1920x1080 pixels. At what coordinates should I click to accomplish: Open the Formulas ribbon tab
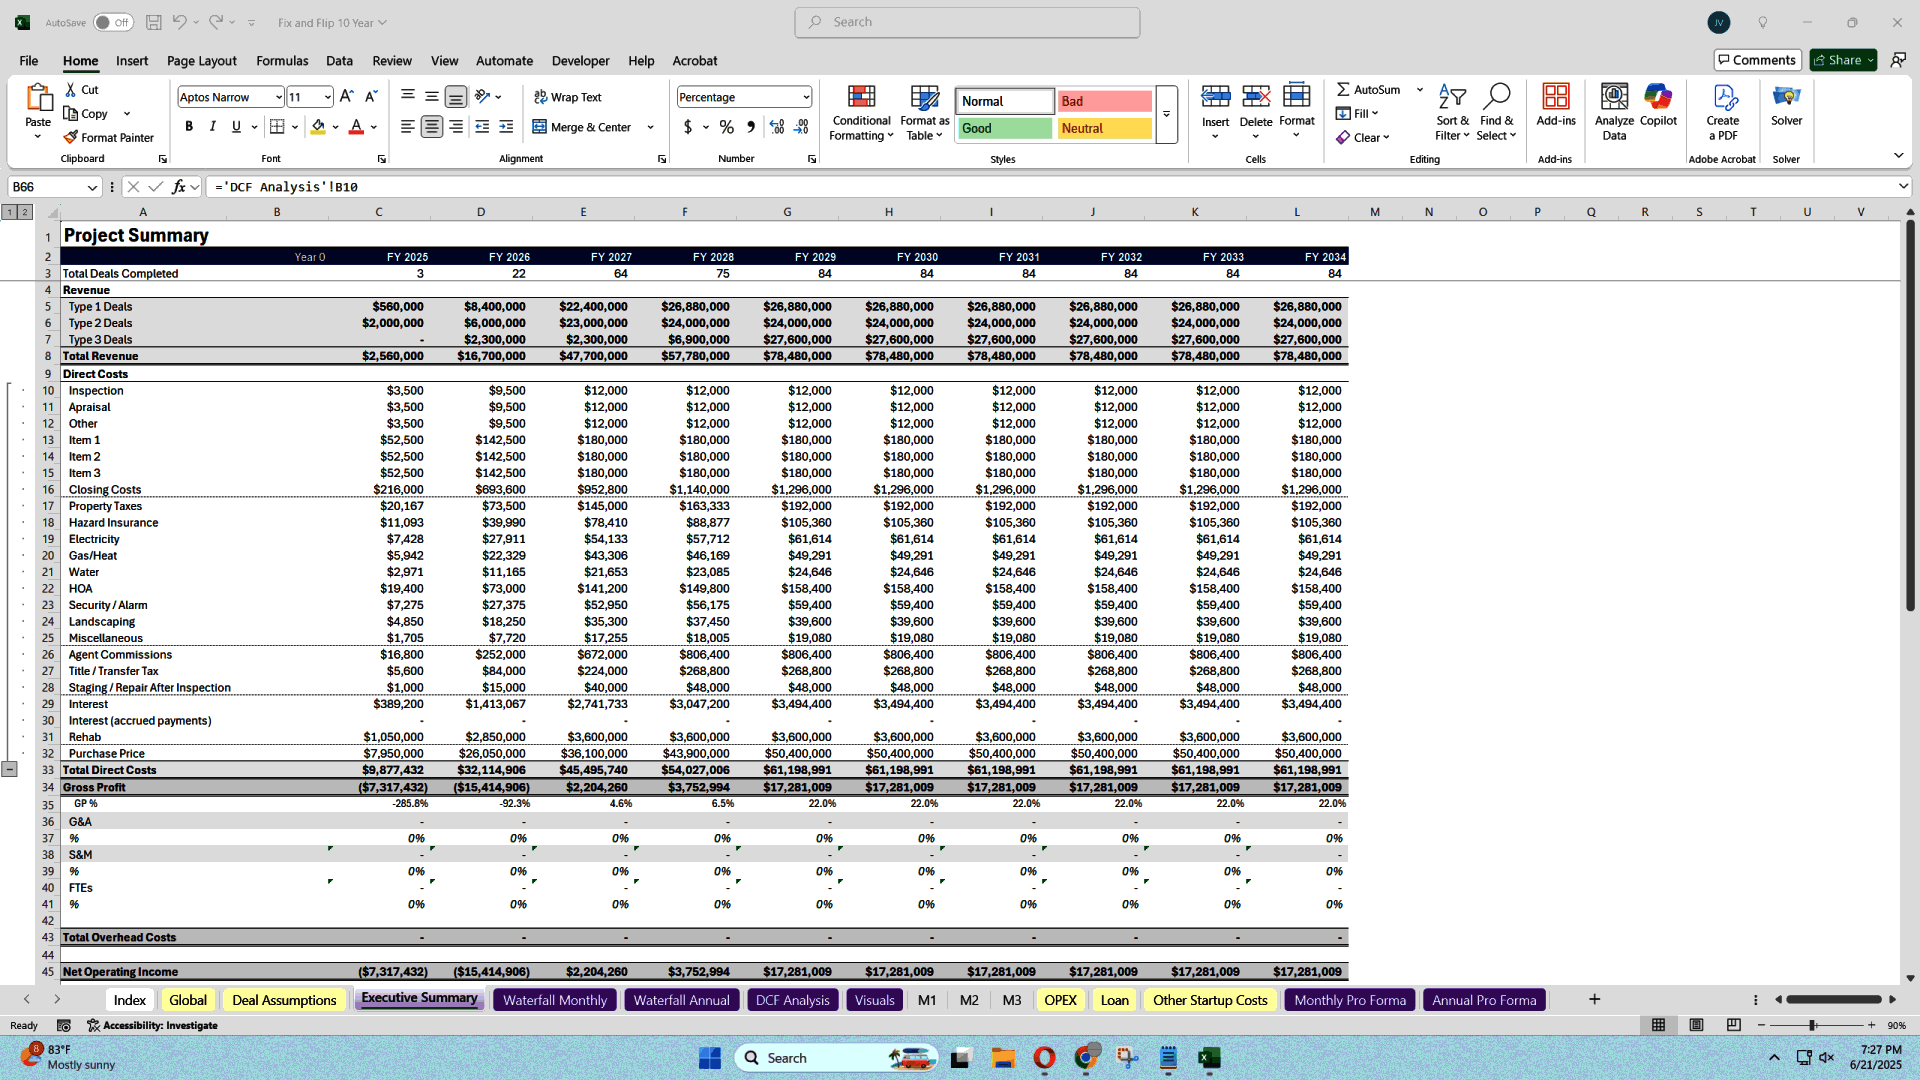pyautogui.click(x=282, y=61)
